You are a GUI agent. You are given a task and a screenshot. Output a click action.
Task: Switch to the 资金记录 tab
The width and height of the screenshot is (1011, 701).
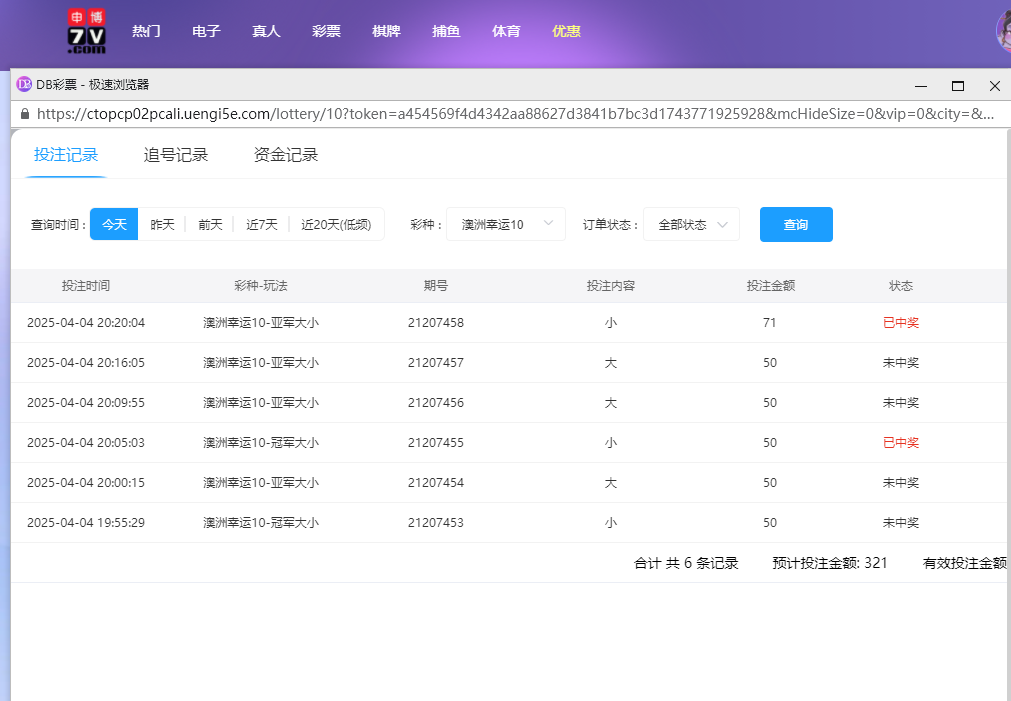coord(286,154)
